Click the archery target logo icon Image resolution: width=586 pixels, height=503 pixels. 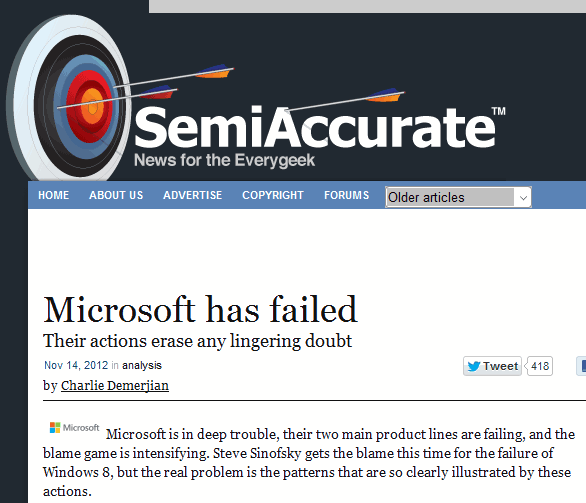[69, 99]
